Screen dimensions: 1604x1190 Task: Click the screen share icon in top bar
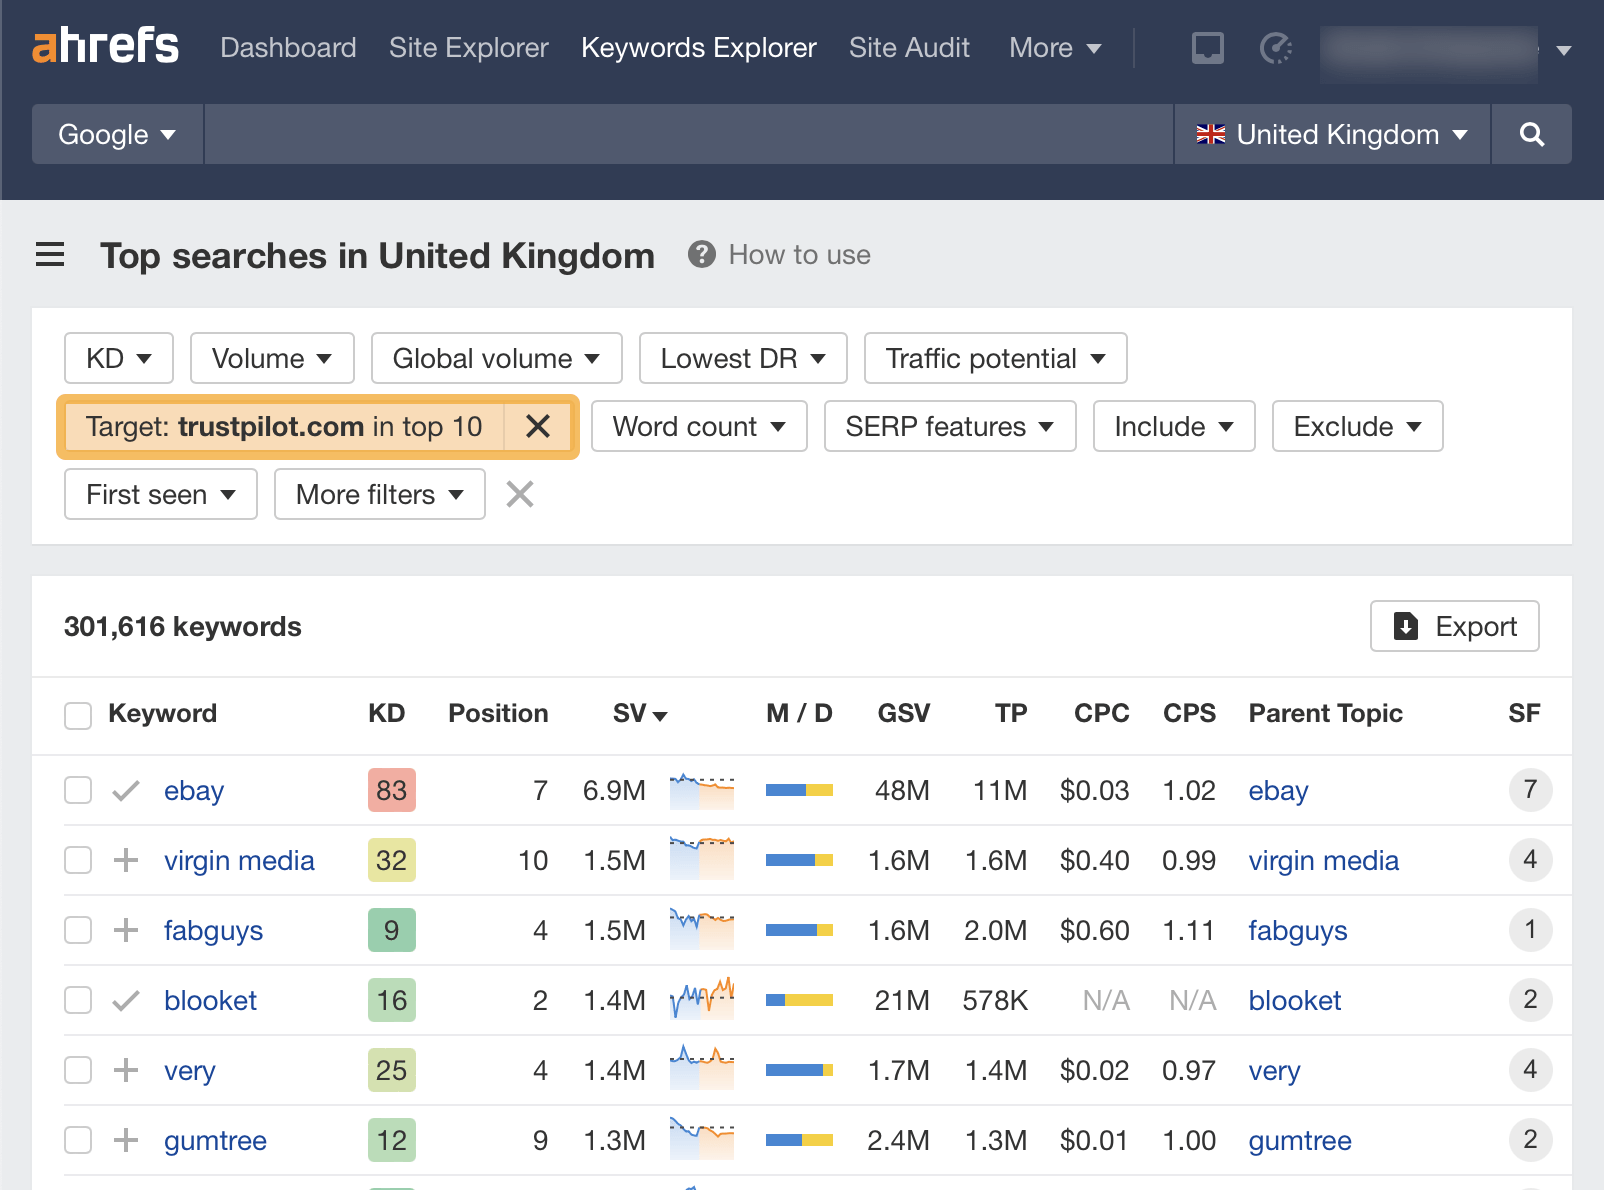[1207, 47]
